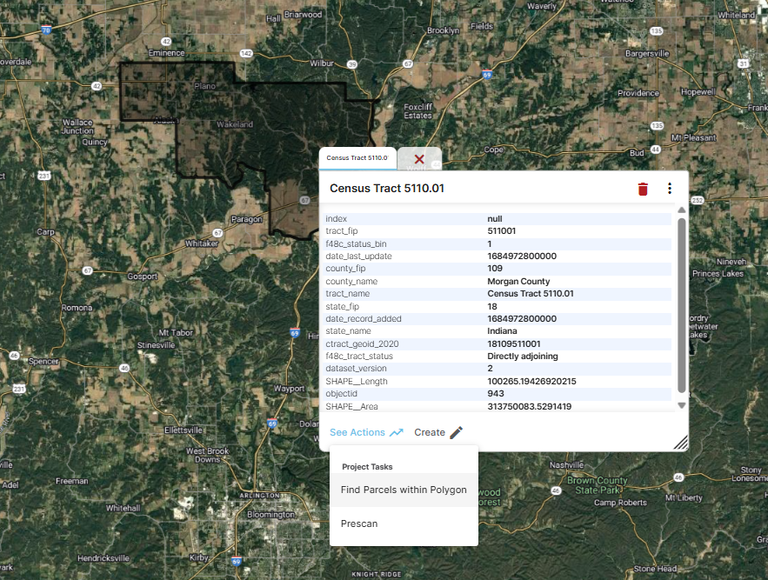Click the popup resize handle corner
The image size is (768, 580).
(x=681, y=443)
